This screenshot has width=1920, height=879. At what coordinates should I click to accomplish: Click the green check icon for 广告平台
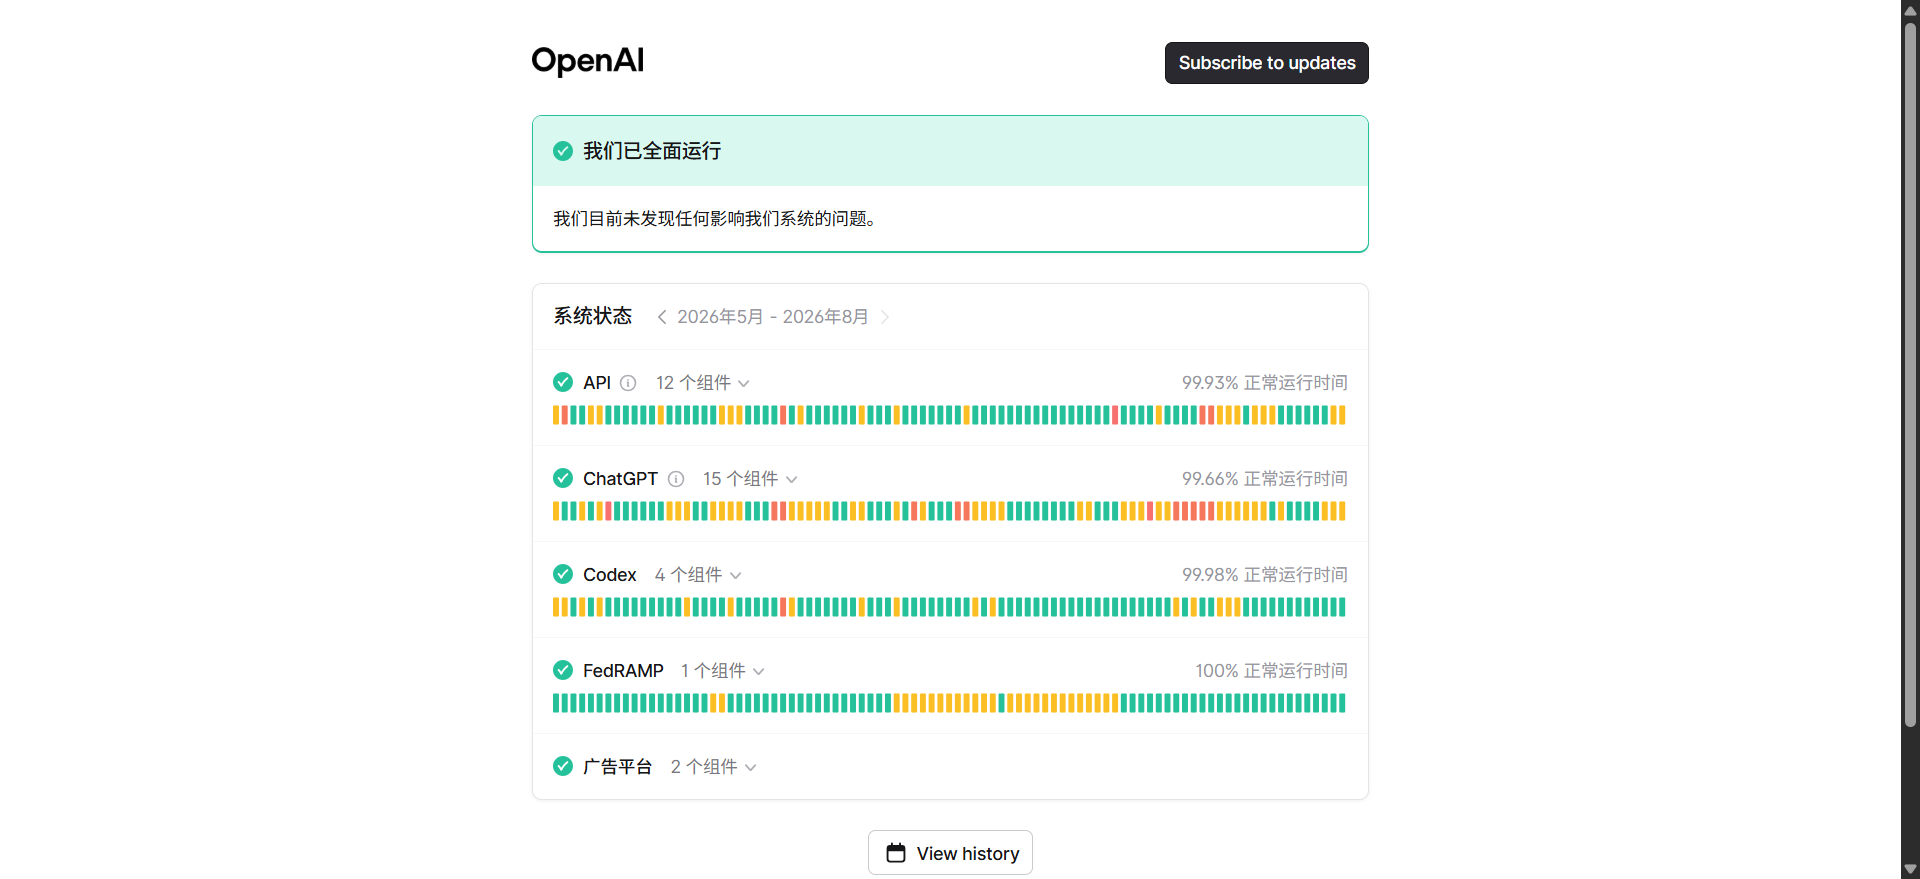(x=563, y=766)
